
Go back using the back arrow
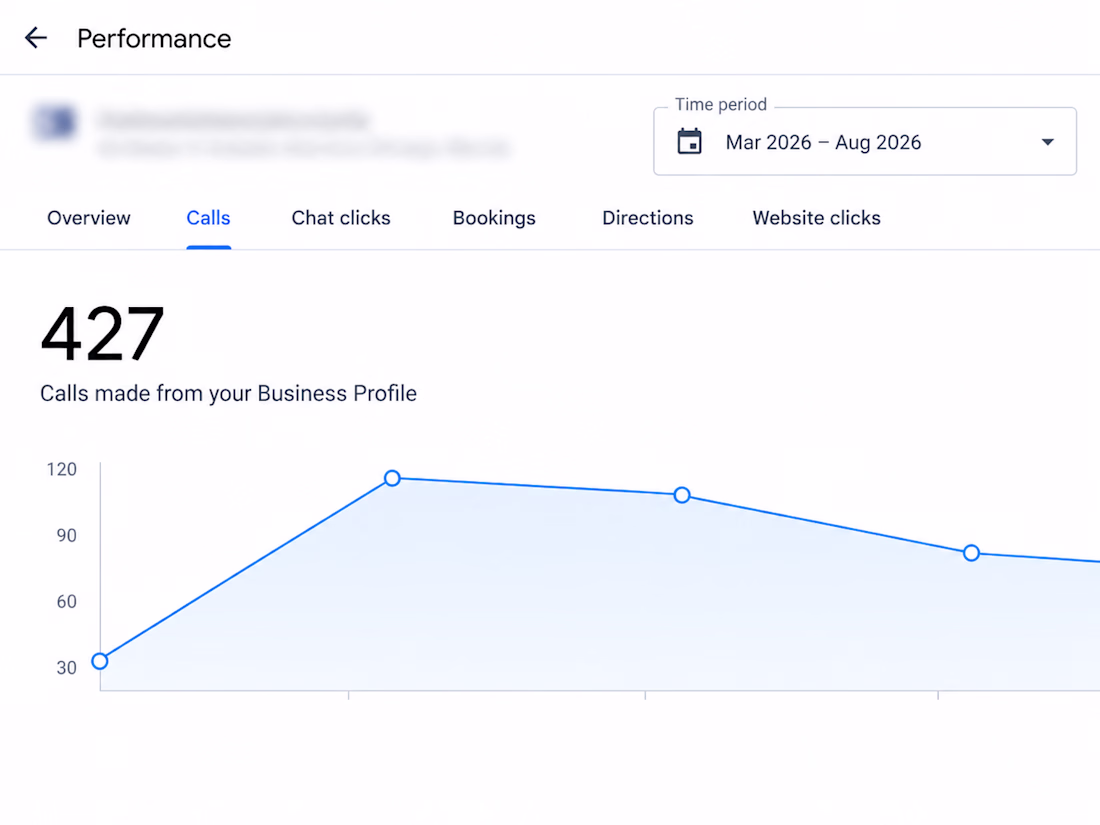point(36,38)
